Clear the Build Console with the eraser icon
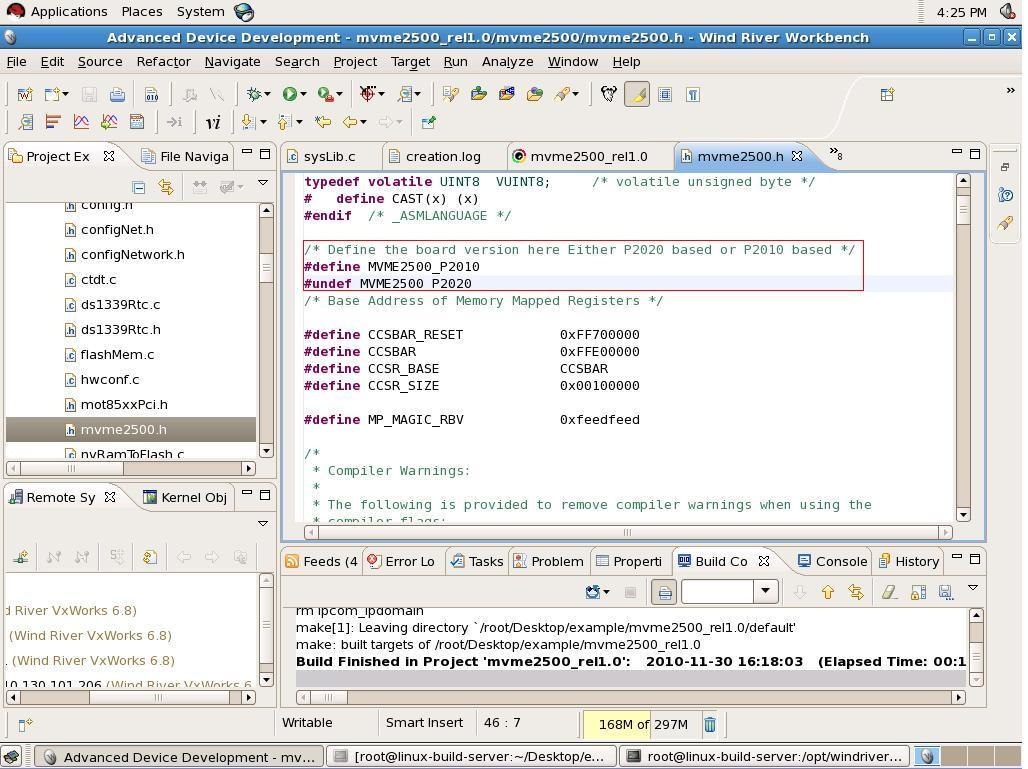Image resolution: width=1028 pixels, height=769 pixels. pyautogui.click(x=888, y=592)
